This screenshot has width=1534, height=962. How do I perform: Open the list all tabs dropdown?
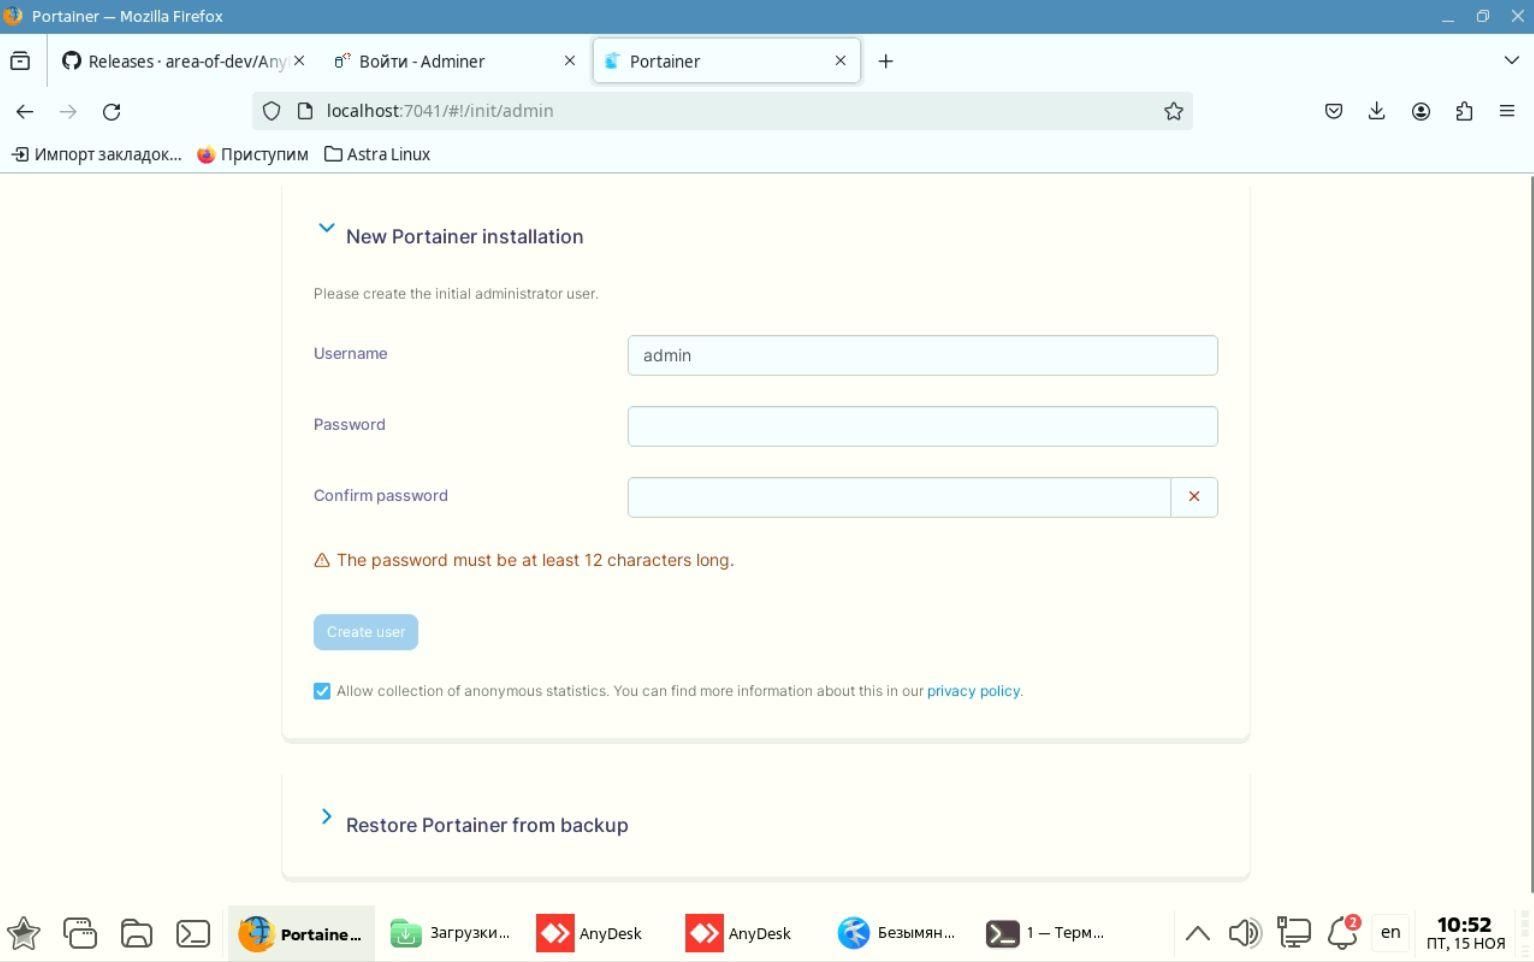[x=1511, y=61]
